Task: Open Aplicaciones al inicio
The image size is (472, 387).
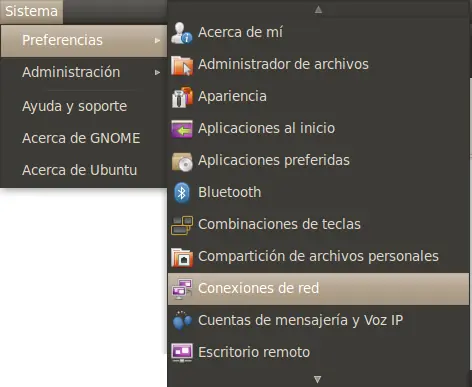Action: (x=318, y=129)
